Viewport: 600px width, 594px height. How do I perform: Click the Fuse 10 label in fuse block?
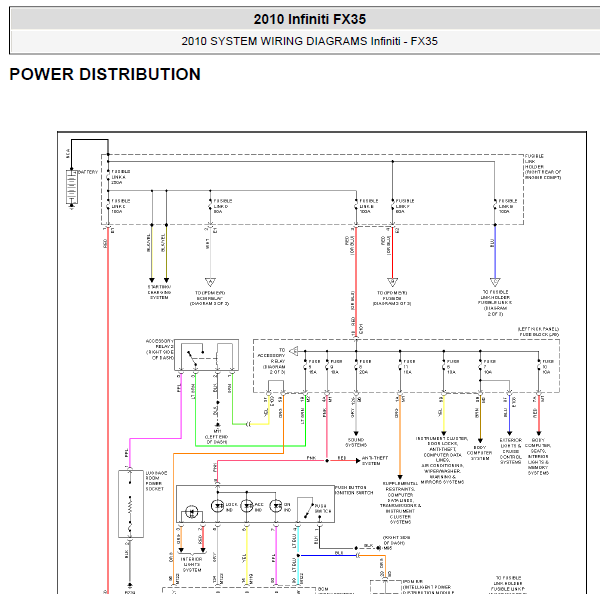pos(548,367)
